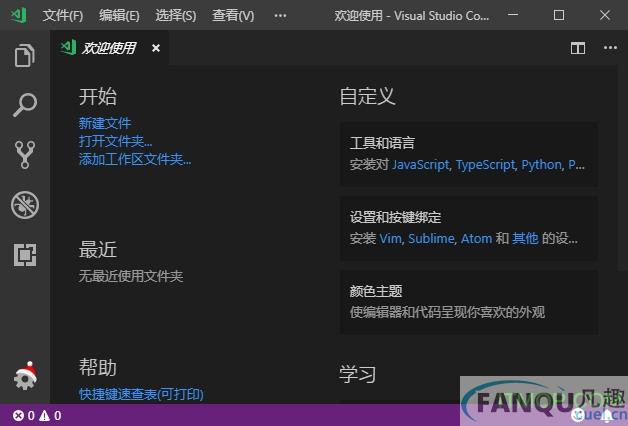Expand the menu bar overflow ellipsis
Viewport: 628px width, 426px height.
(x=280, y=16)
